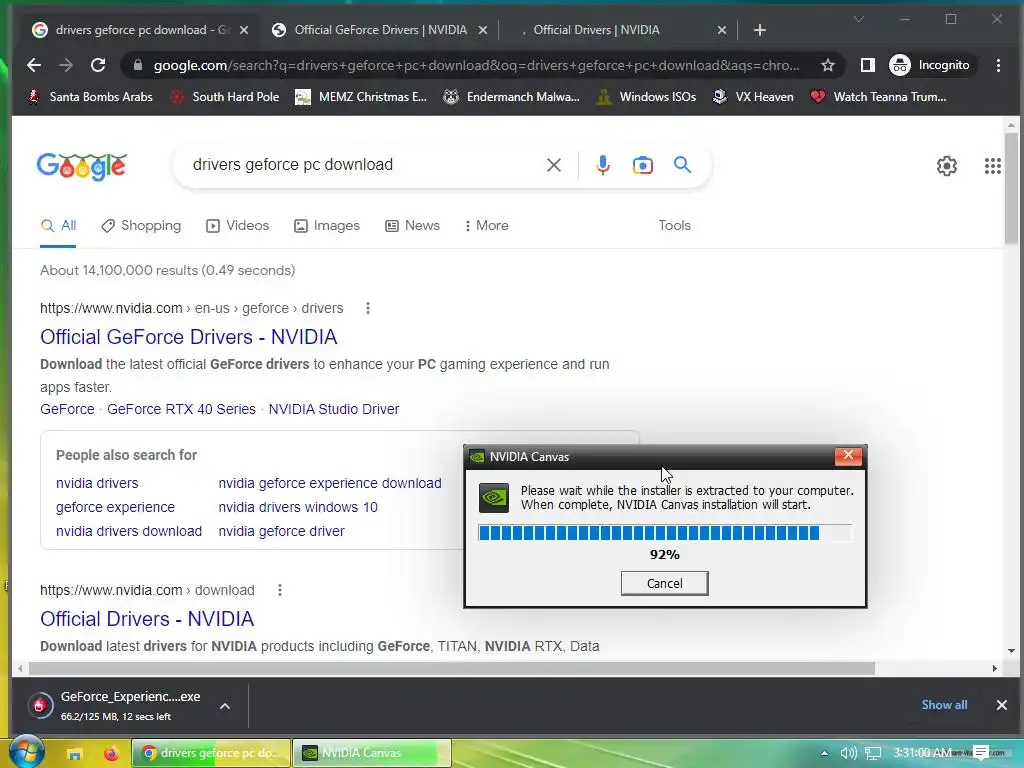Reload the page with the refresh icon
The width and height of the screenshot is (1024, 768).
tap(98, 65)
